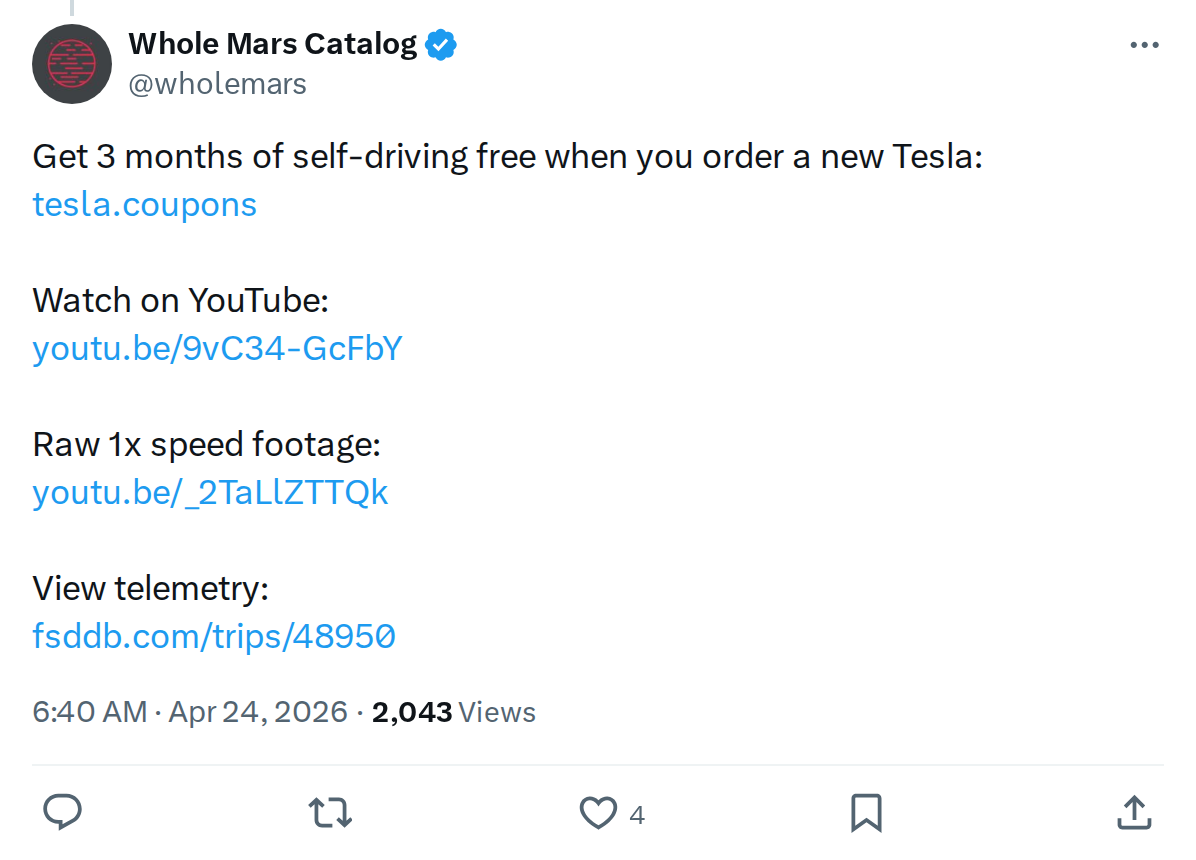1196x860 pixels.
Task: Open the YouTube link youtu.be/9vC34-GcFbY
Action: pos(217,348)
